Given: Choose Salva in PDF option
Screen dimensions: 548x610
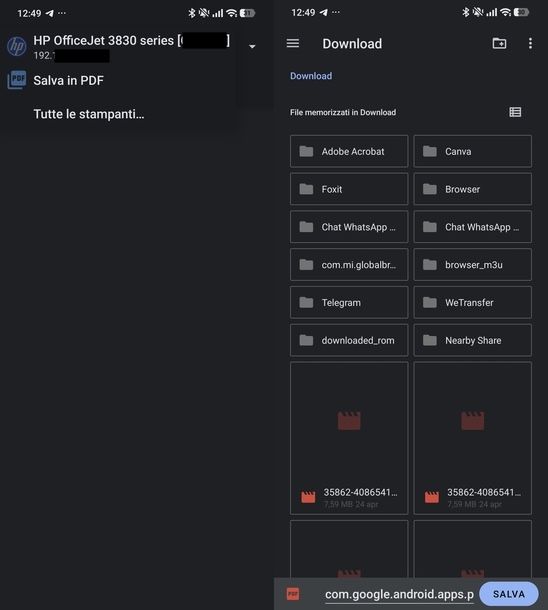Looking at the screenshot, I should pyautogui.click(x=68, y=81).
